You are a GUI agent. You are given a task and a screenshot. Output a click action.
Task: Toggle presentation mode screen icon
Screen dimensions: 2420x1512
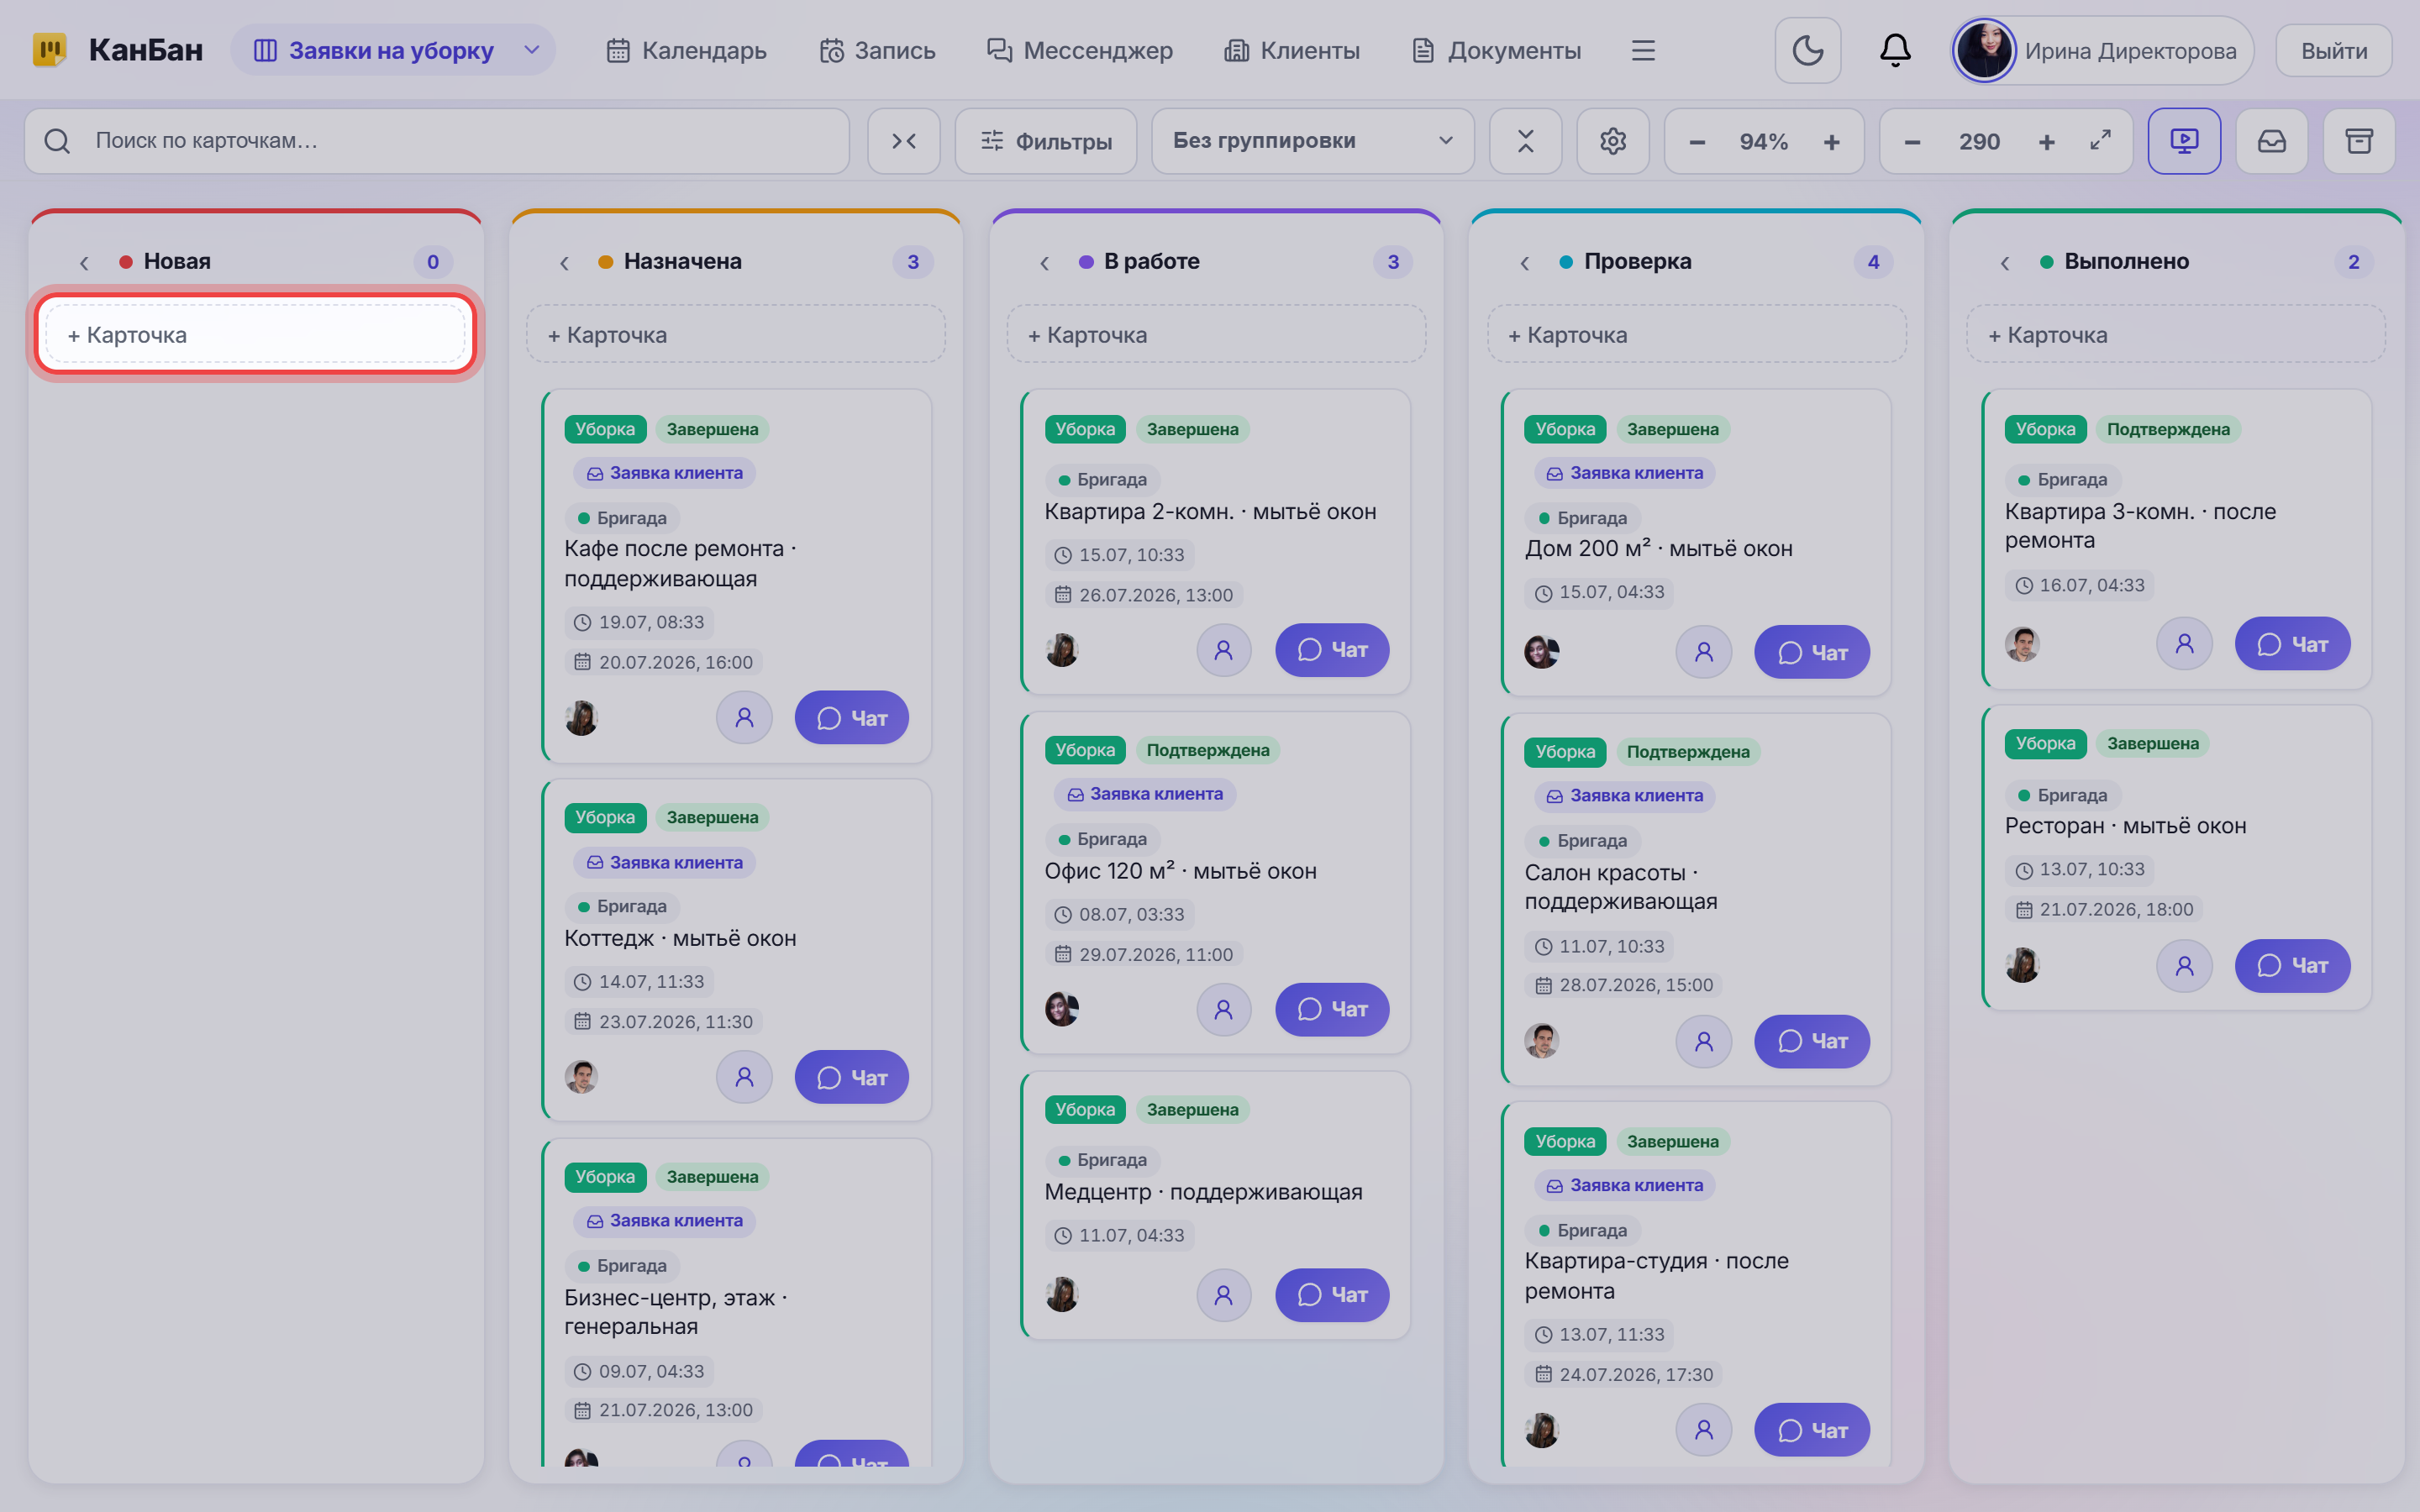[2184, 141]
